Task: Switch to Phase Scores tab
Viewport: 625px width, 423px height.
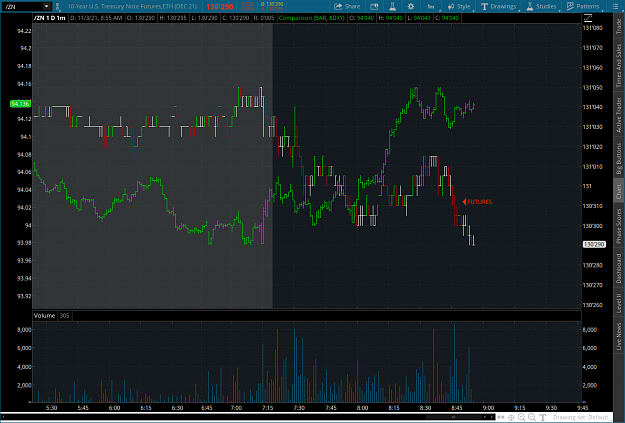Action: 619,226
